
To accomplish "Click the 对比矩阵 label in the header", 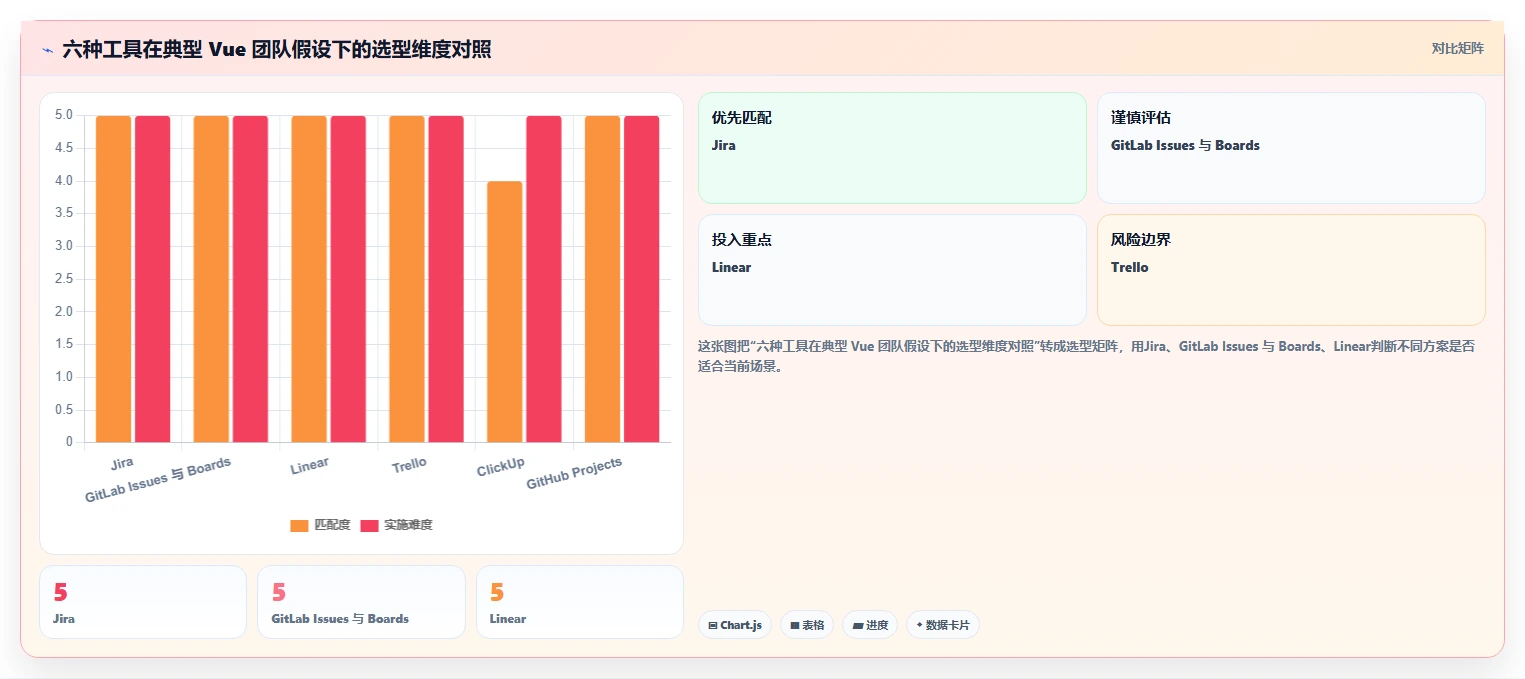I will tap(1457, 48).
